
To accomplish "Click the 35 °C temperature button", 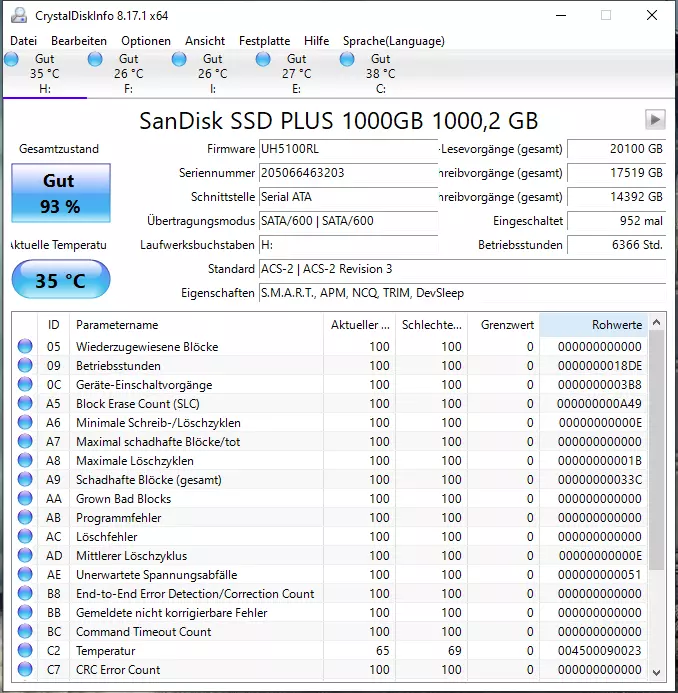I will 61,280.
